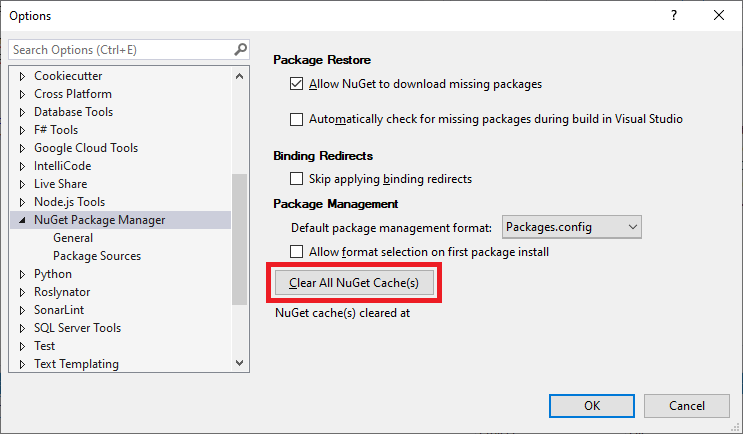Expand the Python options node
Viewport: 743px width, 434px height.
pyautogui.click(x=22, y=274)
